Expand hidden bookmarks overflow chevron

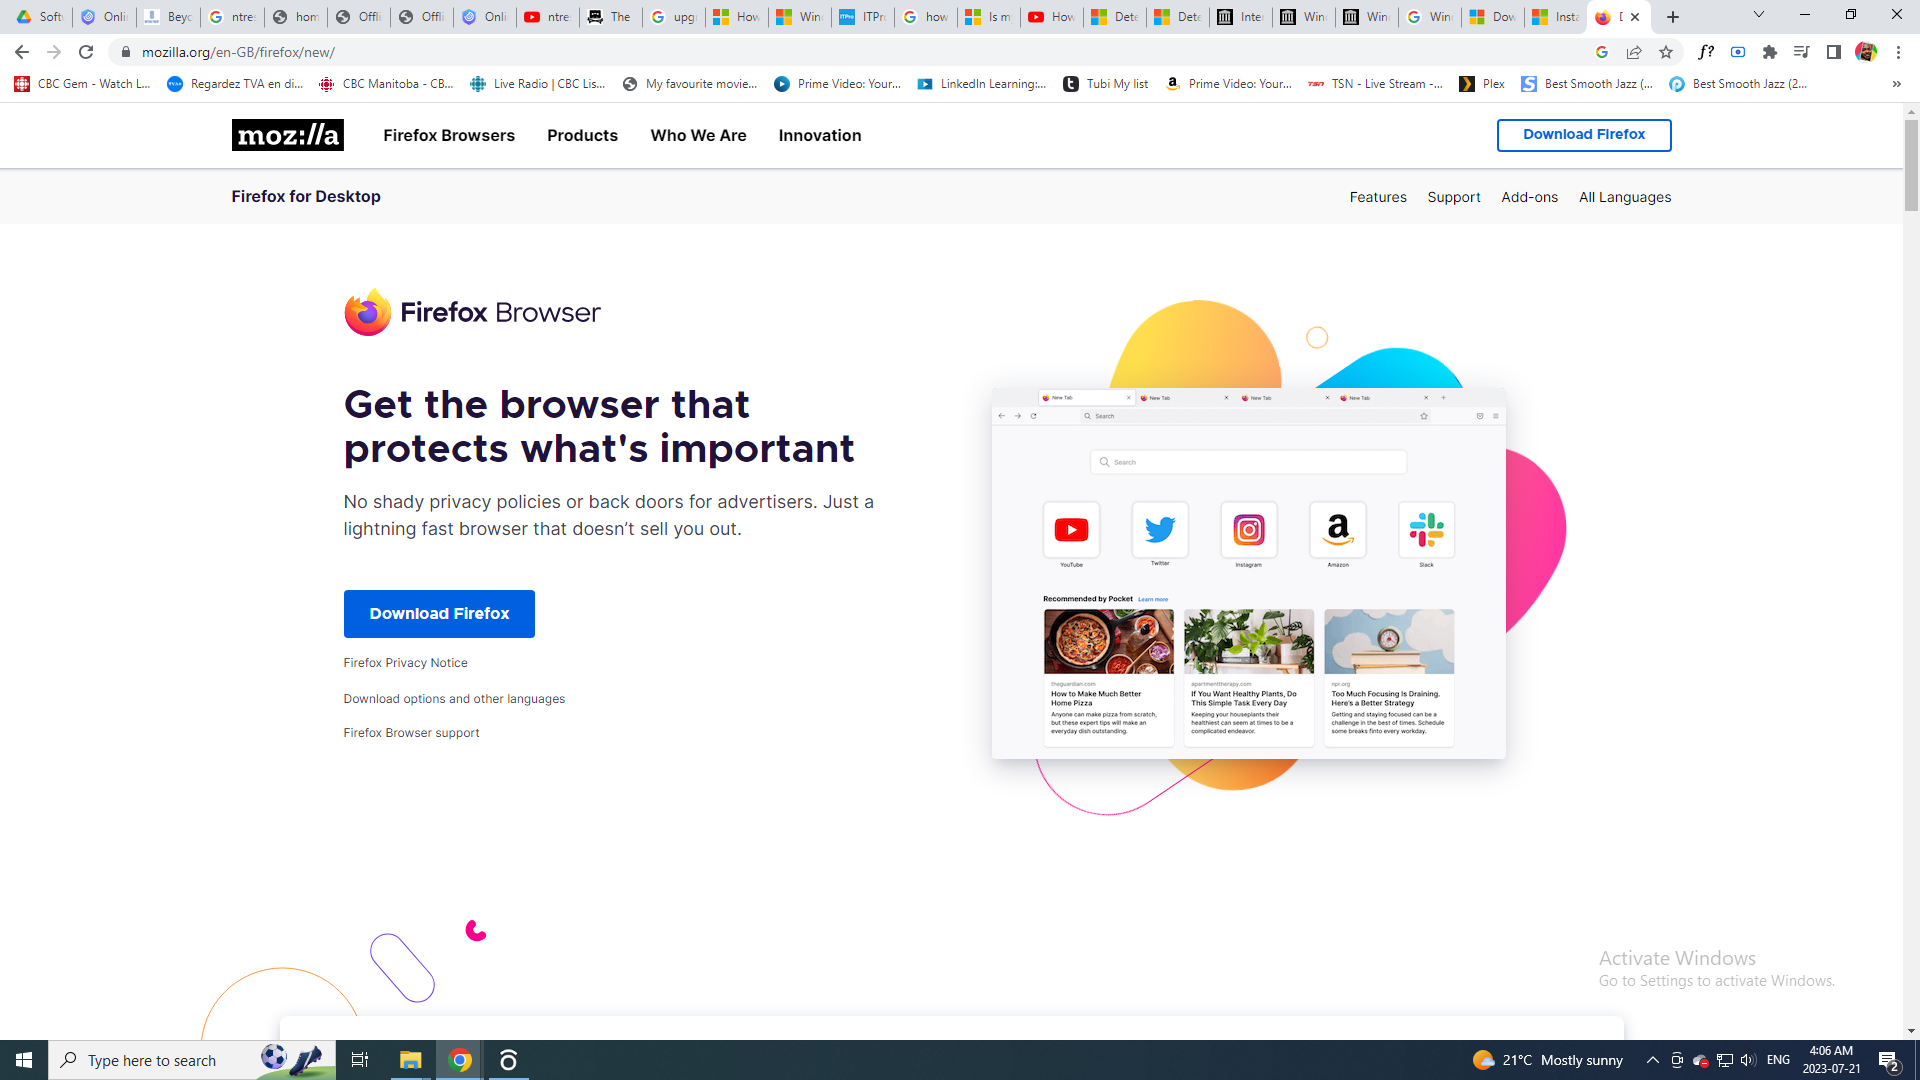click(x=1897, y=84)
